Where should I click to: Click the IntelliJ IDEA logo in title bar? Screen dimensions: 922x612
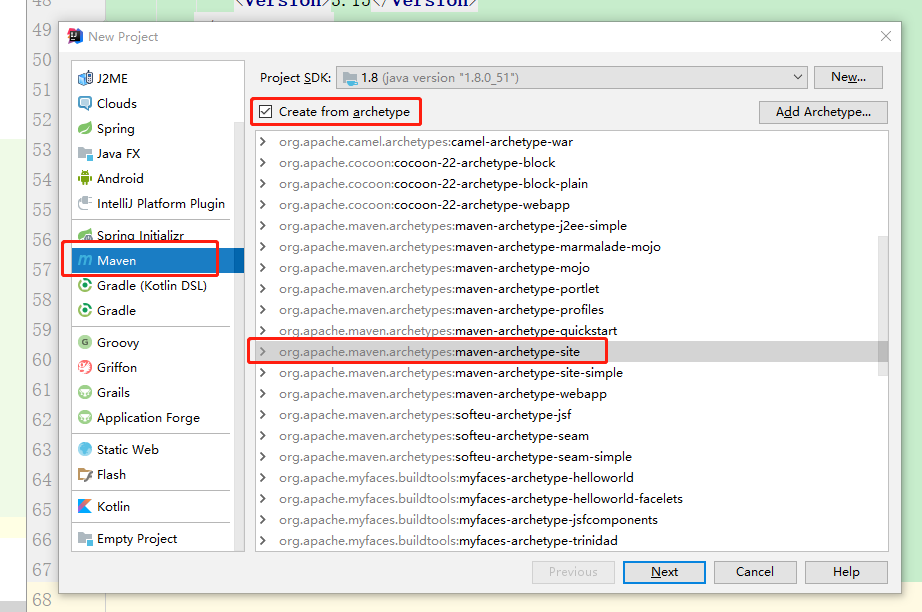pyautogui.click(x=75, y=36)
